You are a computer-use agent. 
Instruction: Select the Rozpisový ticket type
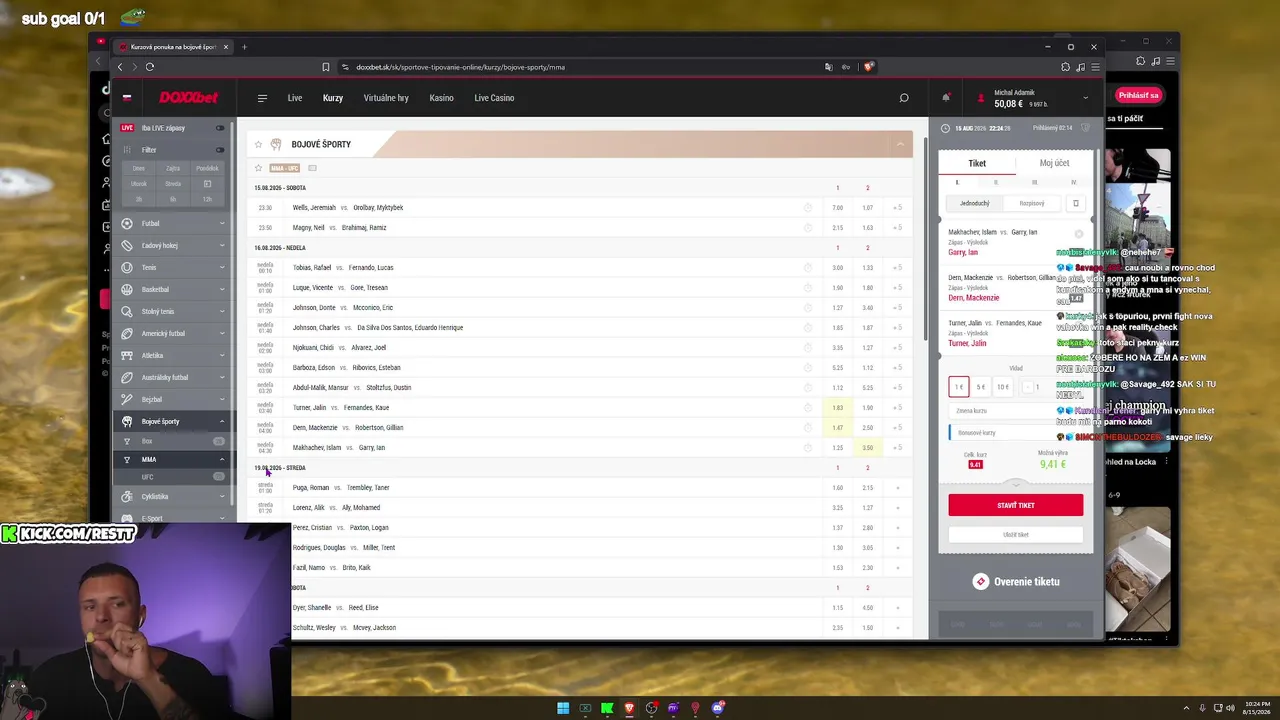tap(1032, 203)
